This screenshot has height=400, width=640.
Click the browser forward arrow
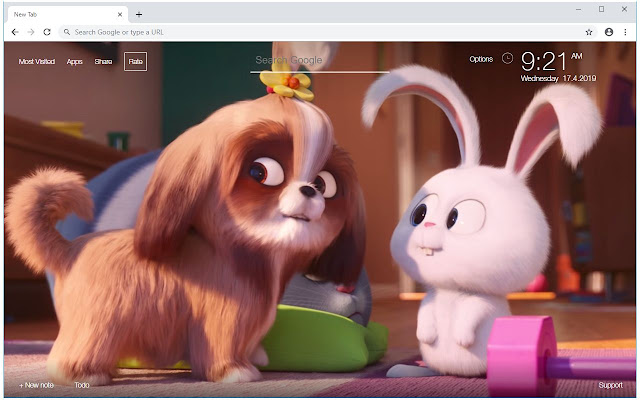(x=31, y=32)
